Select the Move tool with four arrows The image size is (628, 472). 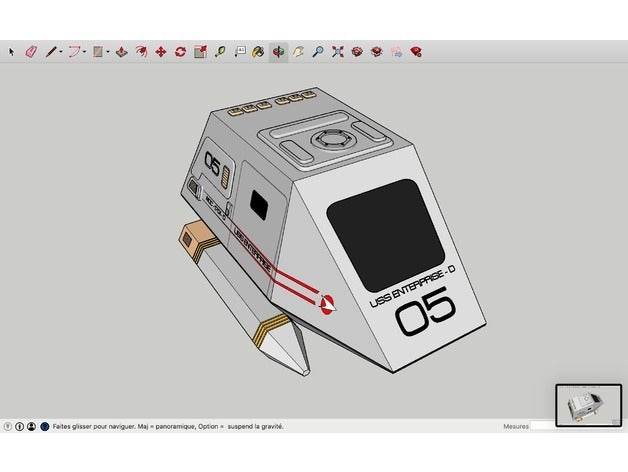pyautogui.click(x=161, y=52)
